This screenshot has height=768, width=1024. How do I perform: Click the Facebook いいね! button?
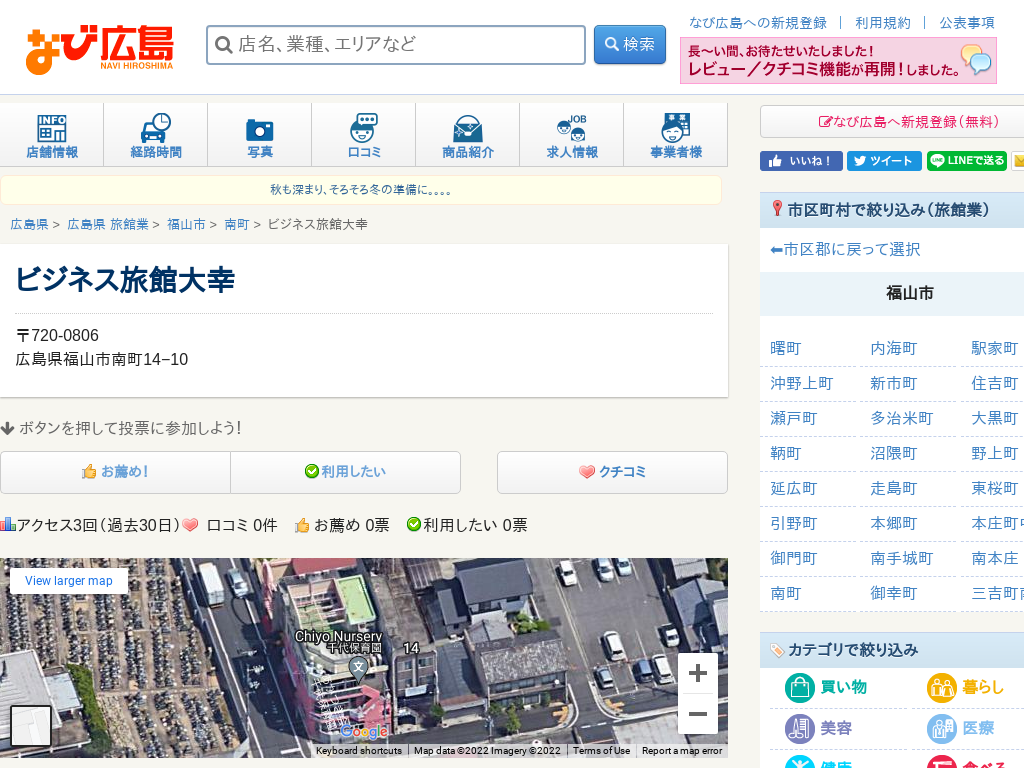[801, 161]
